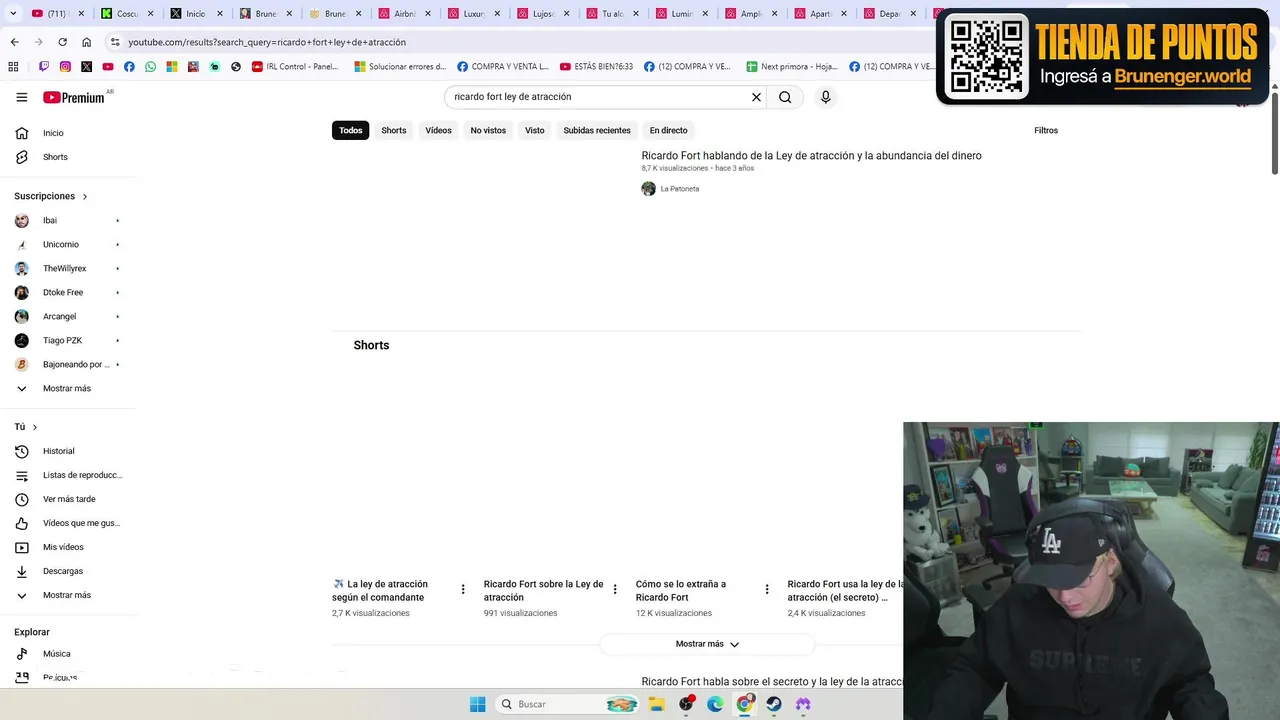Open options for Ricardo Fort sobre la Ley short

click(x=615, y=589)
